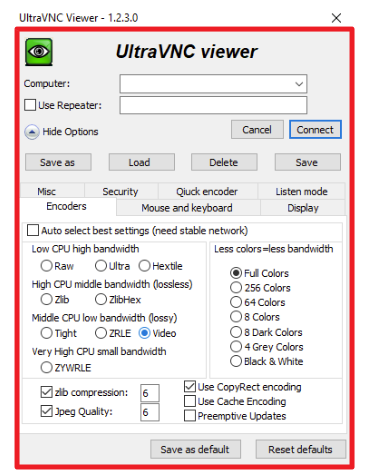367x475 pixels.
Task: Switch to the Security tab
Action: click(x=120, y=191)
